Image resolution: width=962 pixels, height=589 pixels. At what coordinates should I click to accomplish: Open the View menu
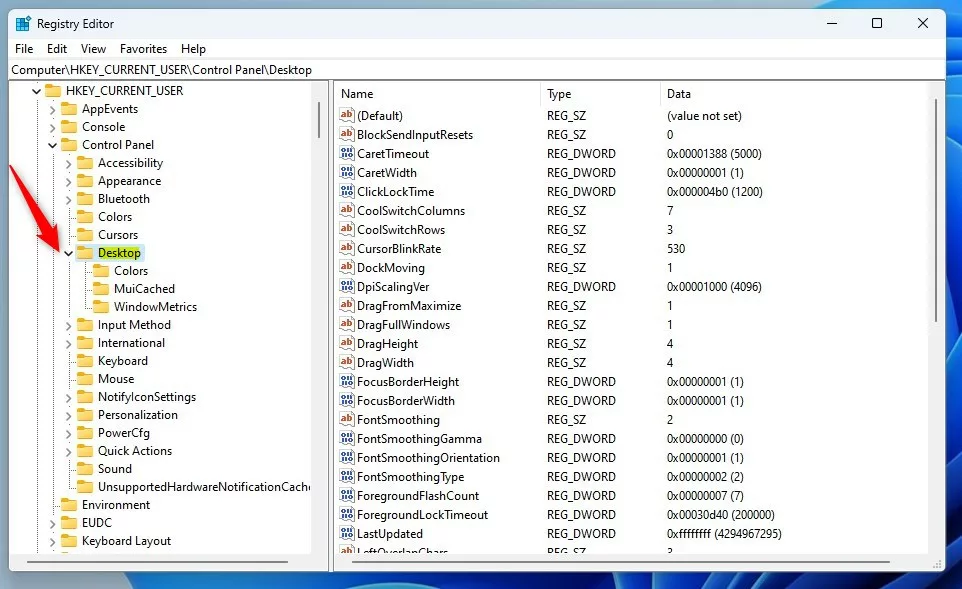(x=93, y=48)
